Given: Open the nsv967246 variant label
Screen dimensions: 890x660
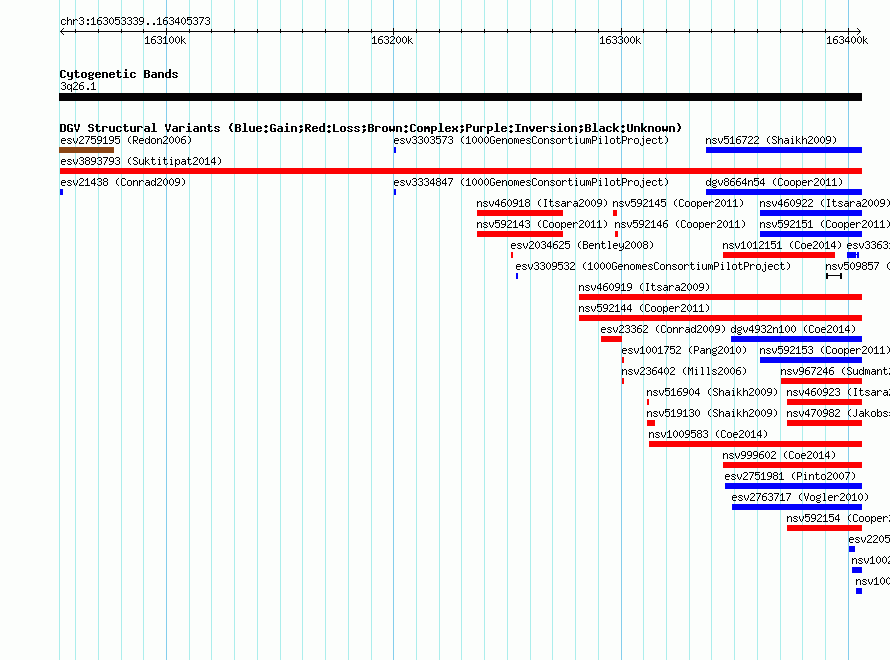Looking at the screenshot, I should tap(835, 371).
